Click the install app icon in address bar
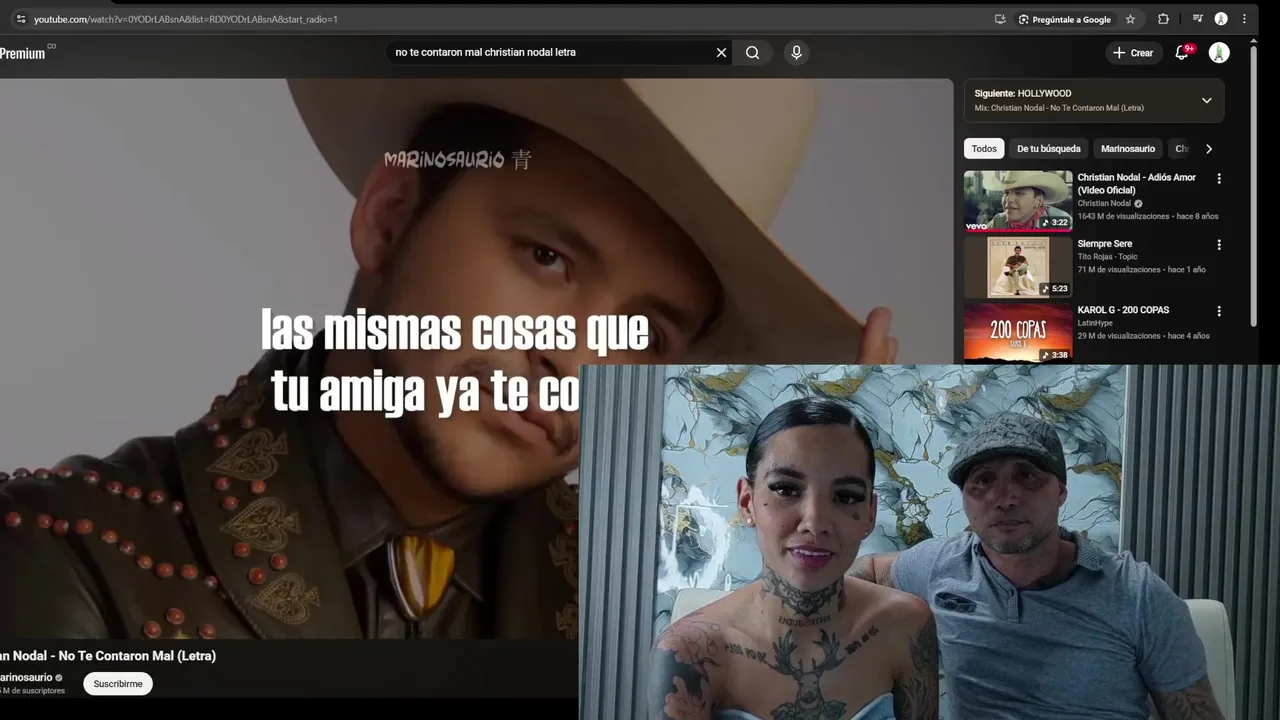 tap(1000, 19)
